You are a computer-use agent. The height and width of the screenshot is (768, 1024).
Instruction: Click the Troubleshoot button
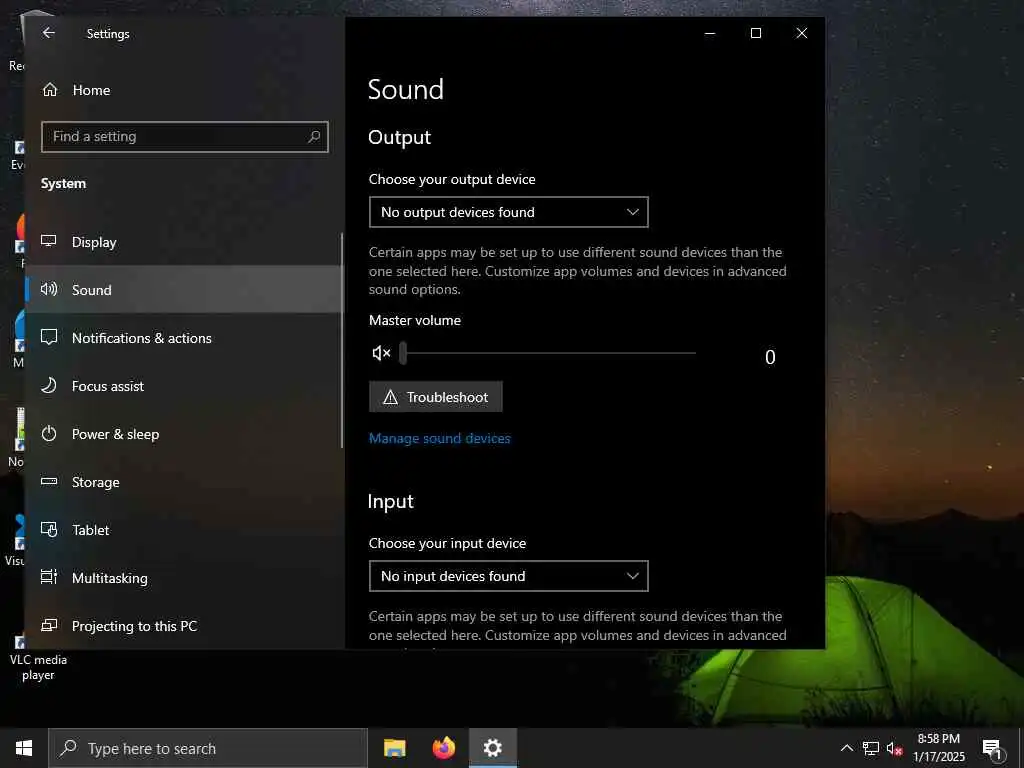click(436, 397)
